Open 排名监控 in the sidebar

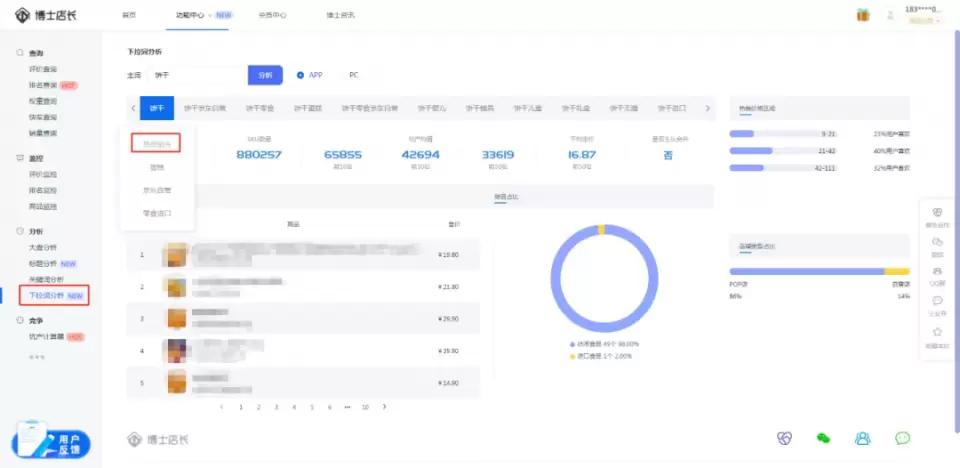(x=43, y=191)
